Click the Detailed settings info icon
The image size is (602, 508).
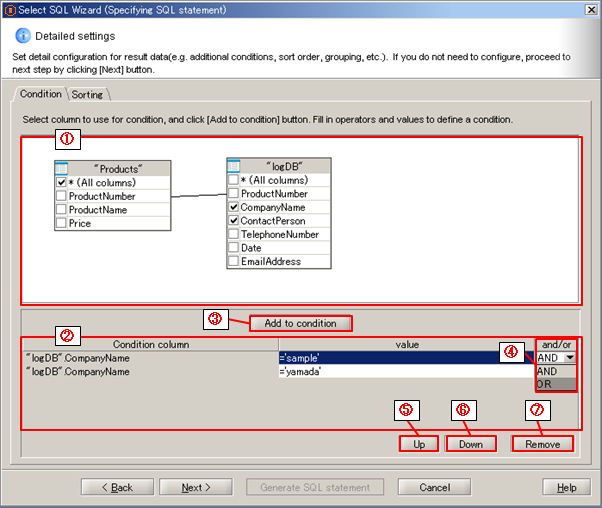point(22,36)
